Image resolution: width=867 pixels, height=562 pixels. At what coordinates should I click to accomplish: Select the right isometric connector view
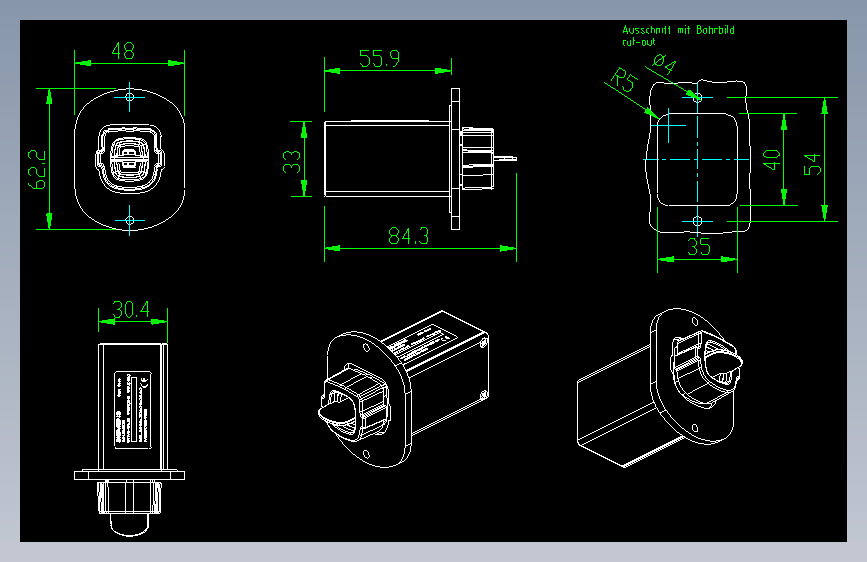(659, 387)
